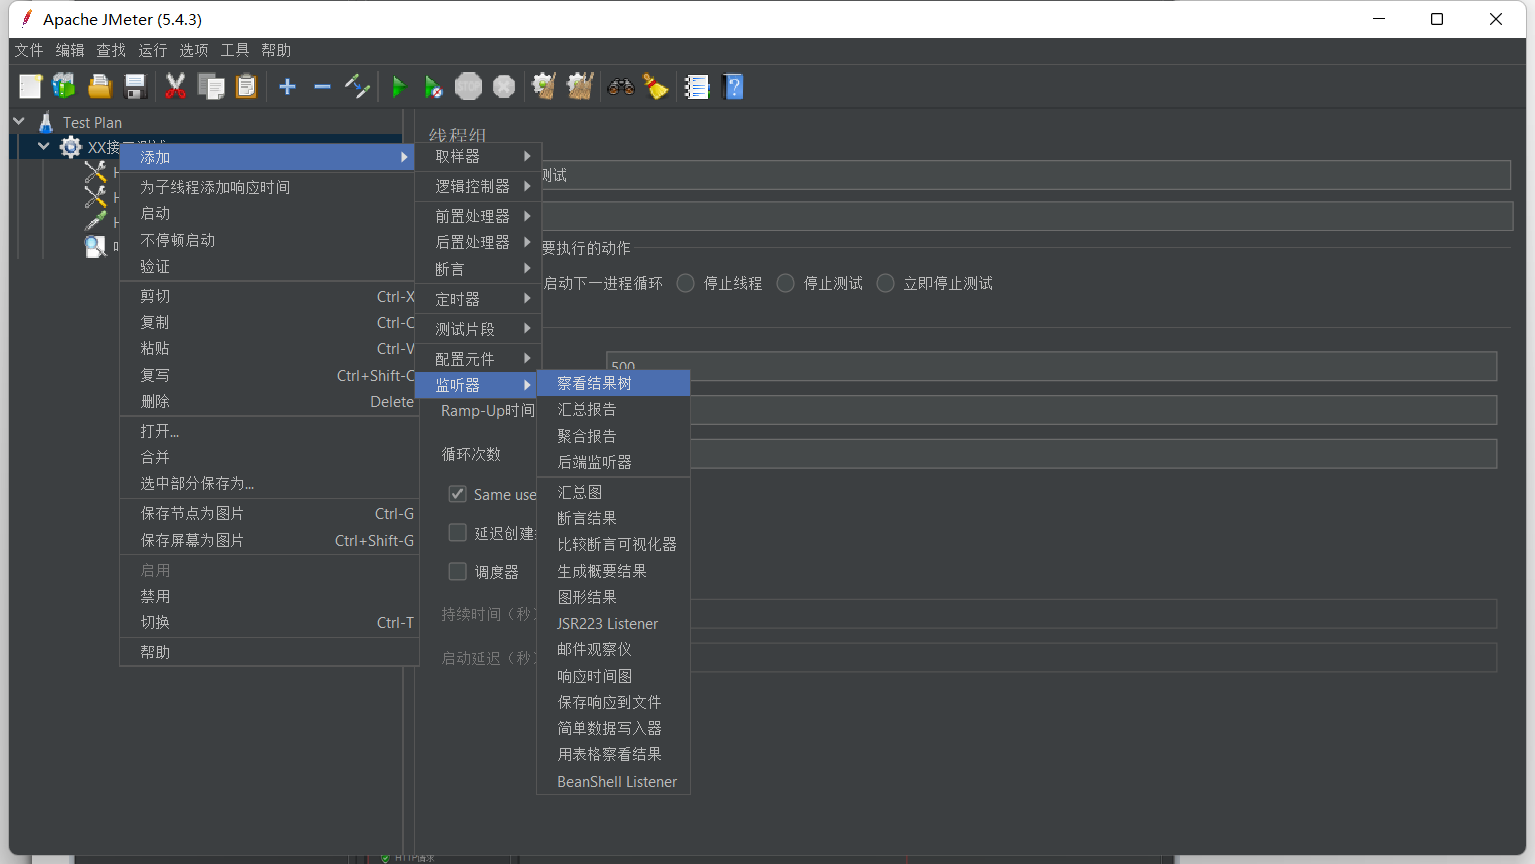Select the 停止测试 radio button
This screenshot has width=1535, height=864.
coord(785,283)
